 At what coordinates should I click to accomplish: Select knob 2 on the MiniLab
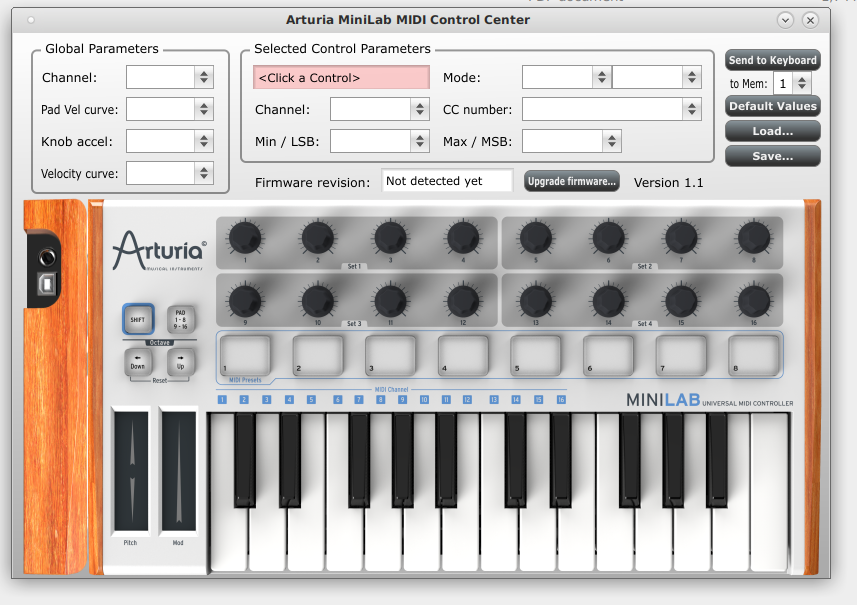318,238
